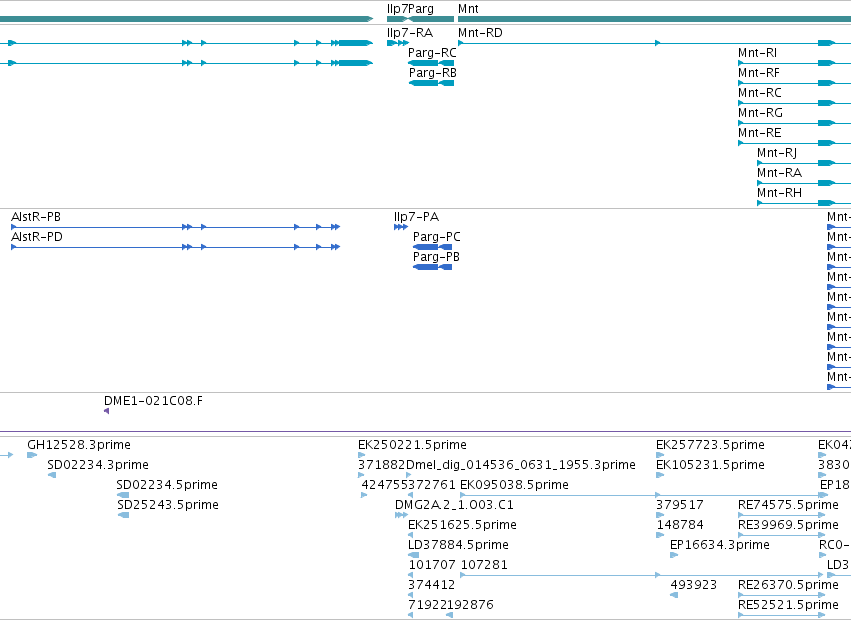
Task: Select the Mnt-RF transcript label
Action: coord(759,73)
